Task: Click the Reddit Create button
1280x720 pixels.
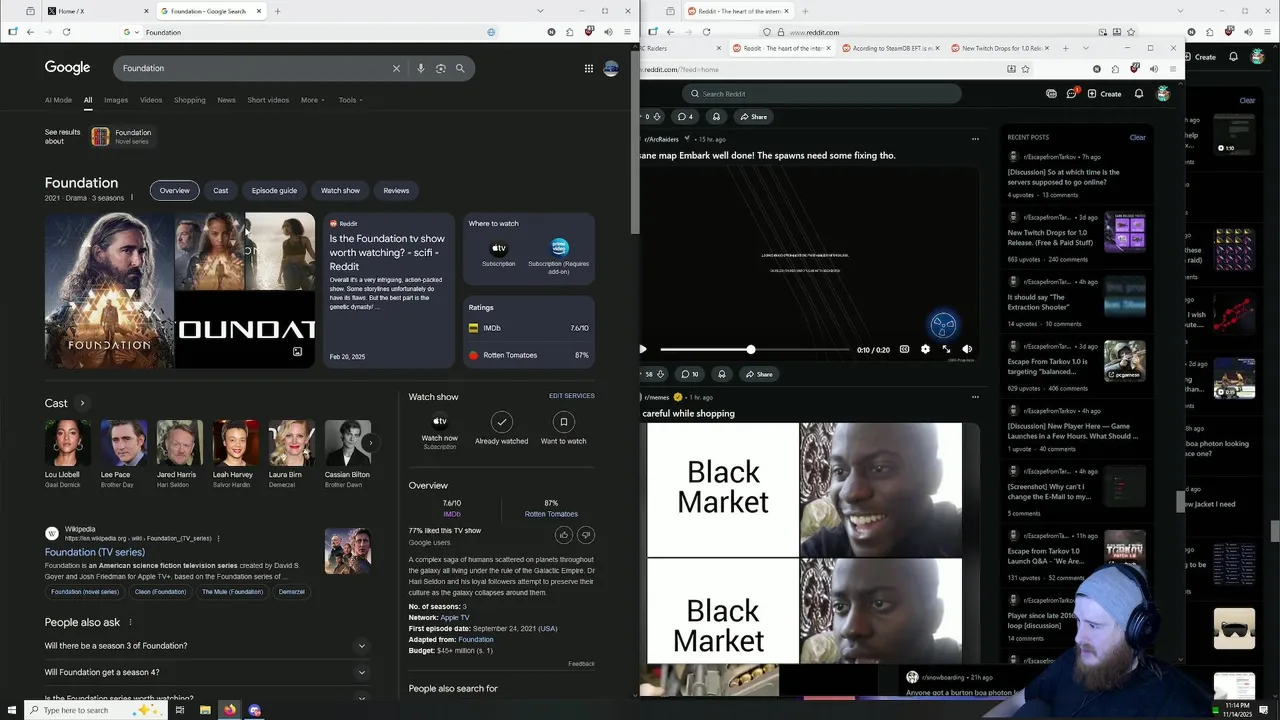Action: point(1104,94)
